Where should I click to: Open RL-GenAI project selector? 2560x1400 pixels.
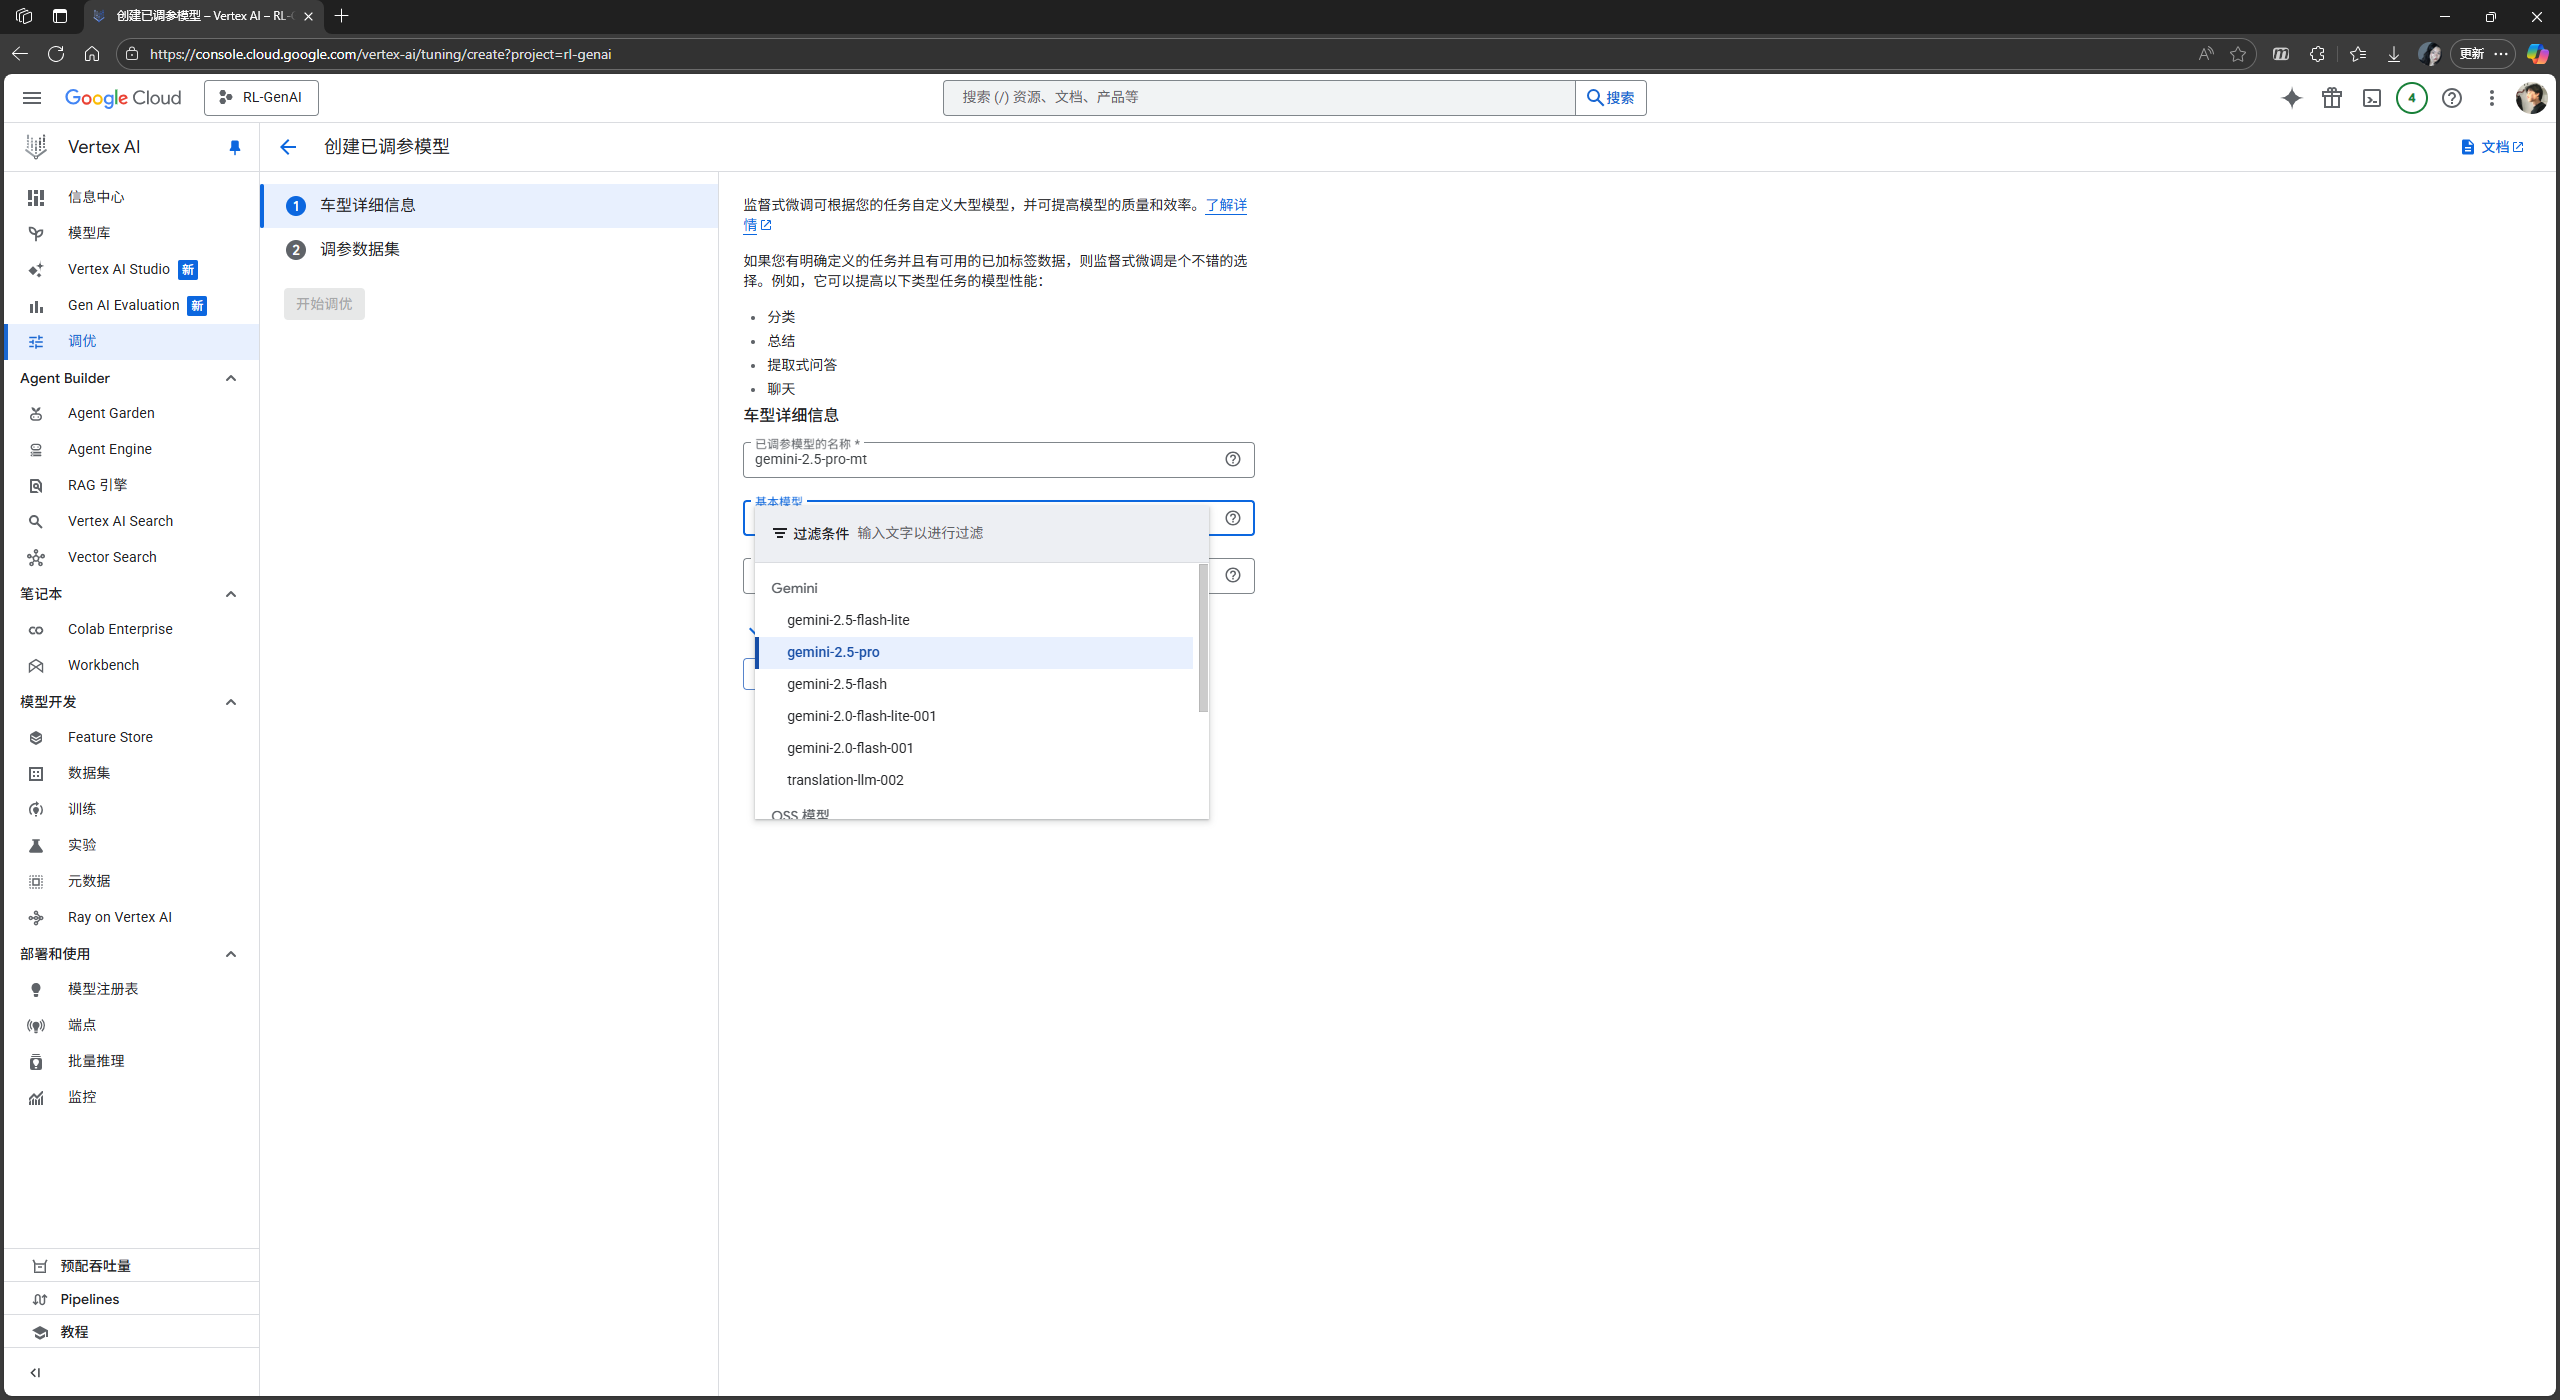(261, 97)
